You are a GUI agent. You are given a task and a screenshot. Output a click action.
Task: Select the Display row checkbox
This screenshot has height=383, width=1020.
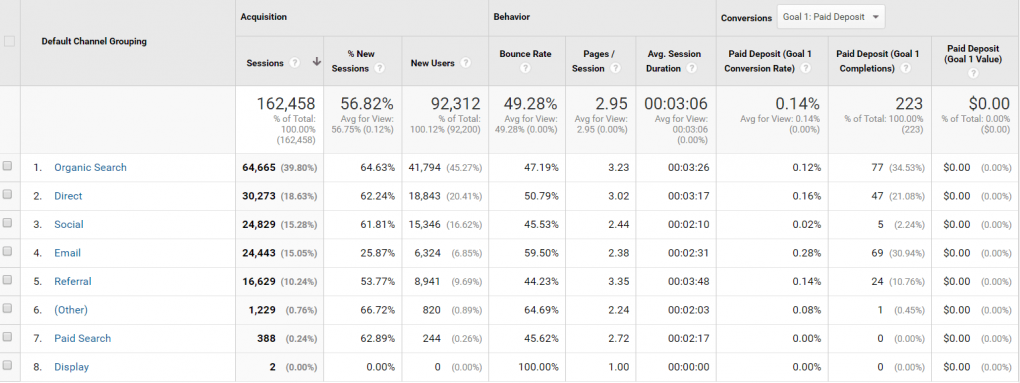pyautogui.click(x=8, y=365)
